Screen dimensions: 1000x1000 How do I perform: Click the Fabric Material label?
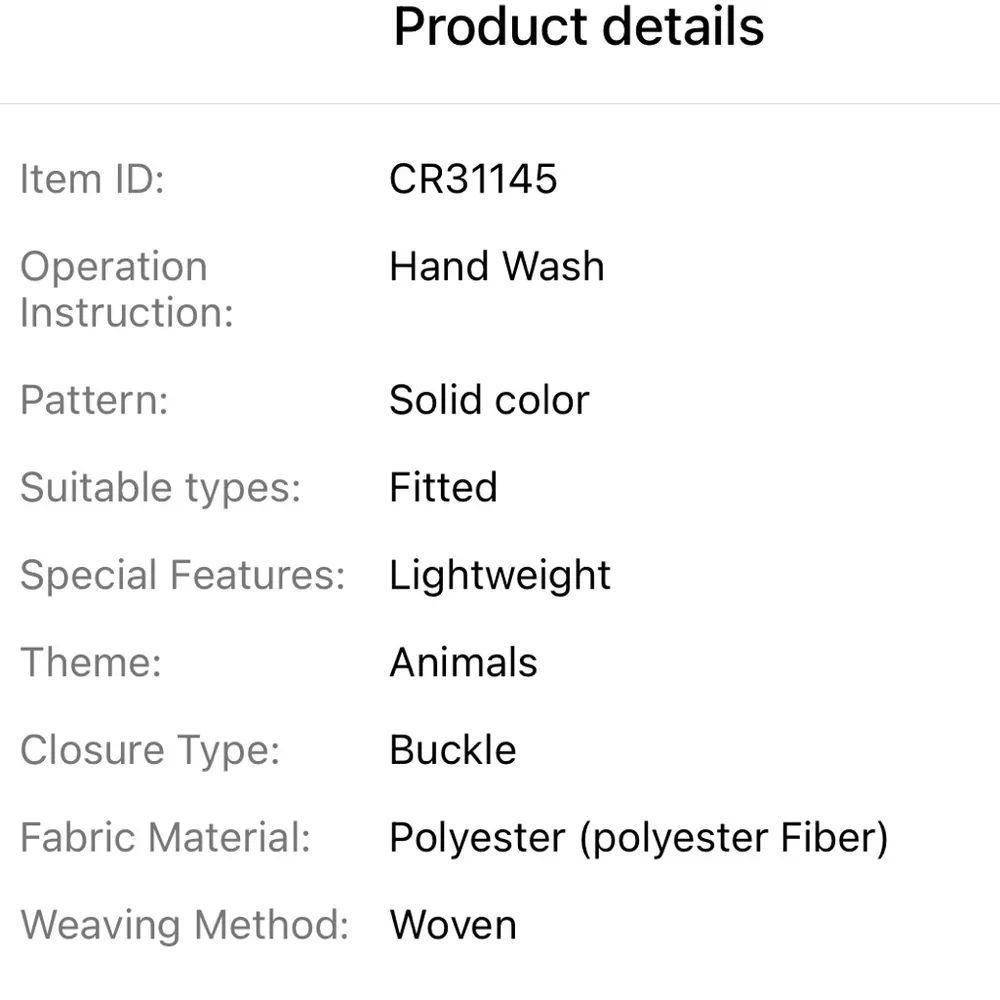(165, 838)
